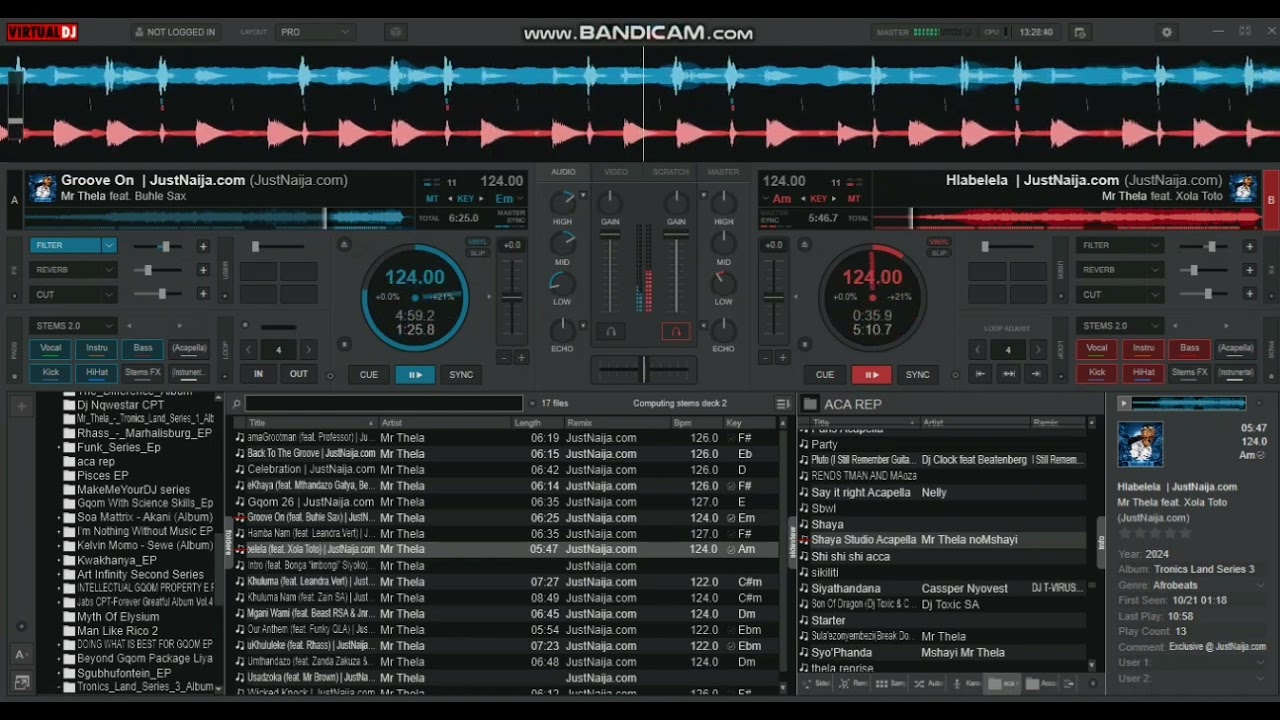The image size is (1280, 720).
Task: Click deck A stop button below jog wheel
Action: [344, 343]
